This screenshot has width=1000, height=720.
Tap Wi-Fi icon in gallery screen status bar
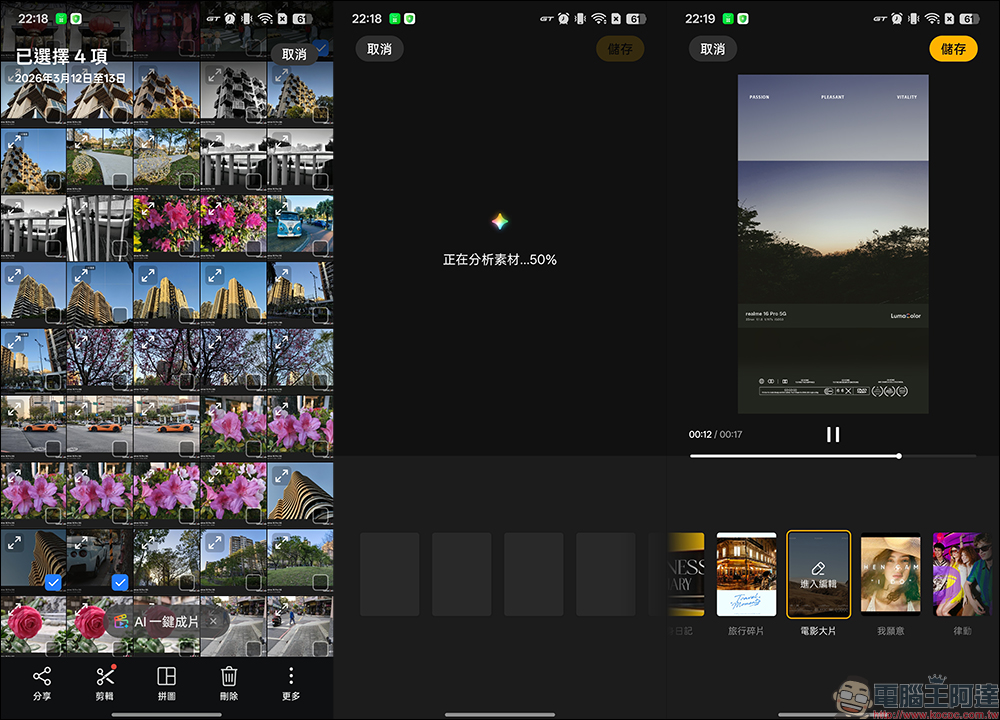point(265,18)
